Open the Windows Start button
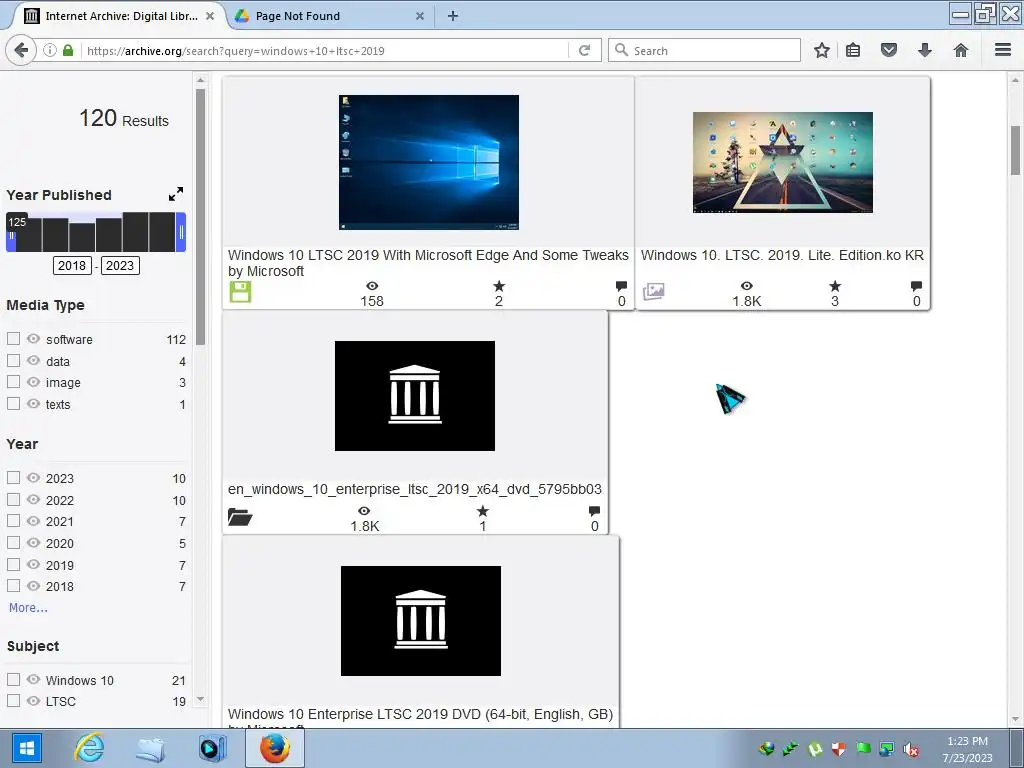 coord(26,748)
